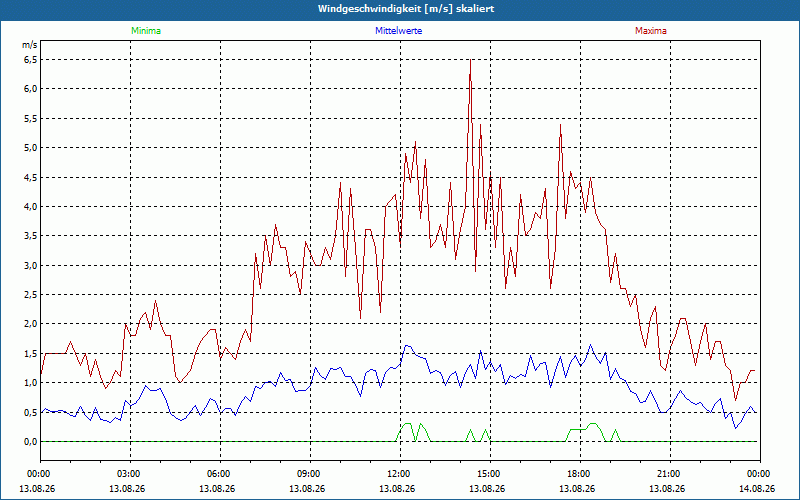
Task: Click the 1,0 y-axis value
Action: point(31,383)
